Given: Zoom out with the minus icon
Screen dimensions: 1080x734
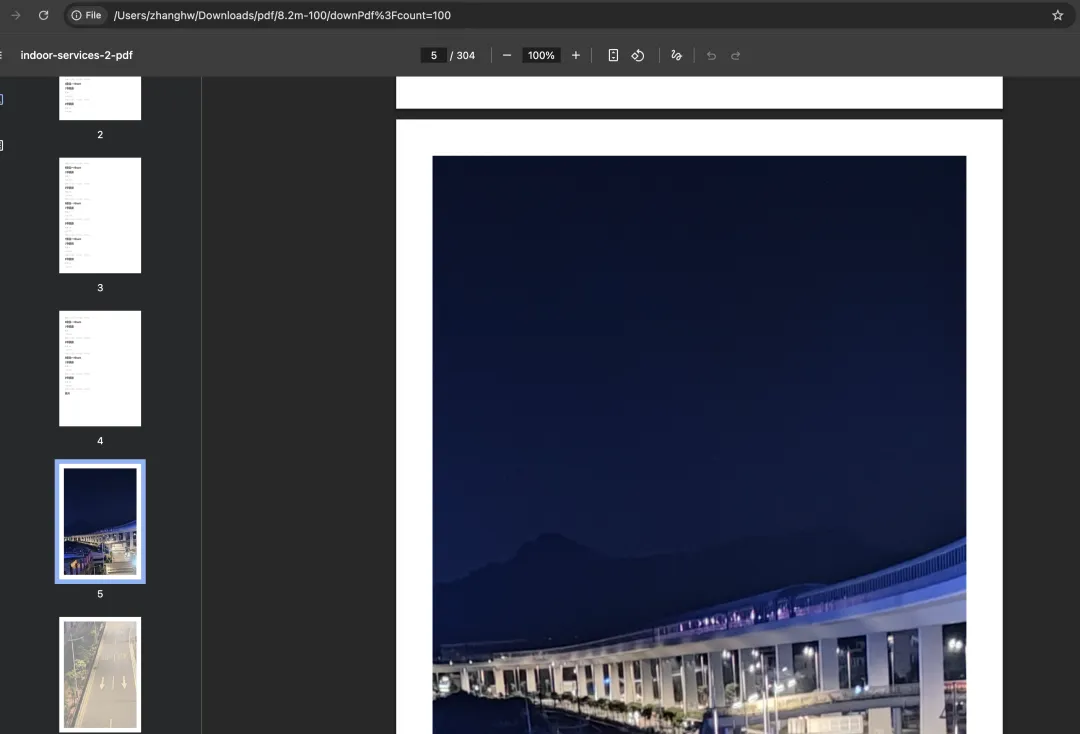Looking at the screenshot, I should coord(507,55).
